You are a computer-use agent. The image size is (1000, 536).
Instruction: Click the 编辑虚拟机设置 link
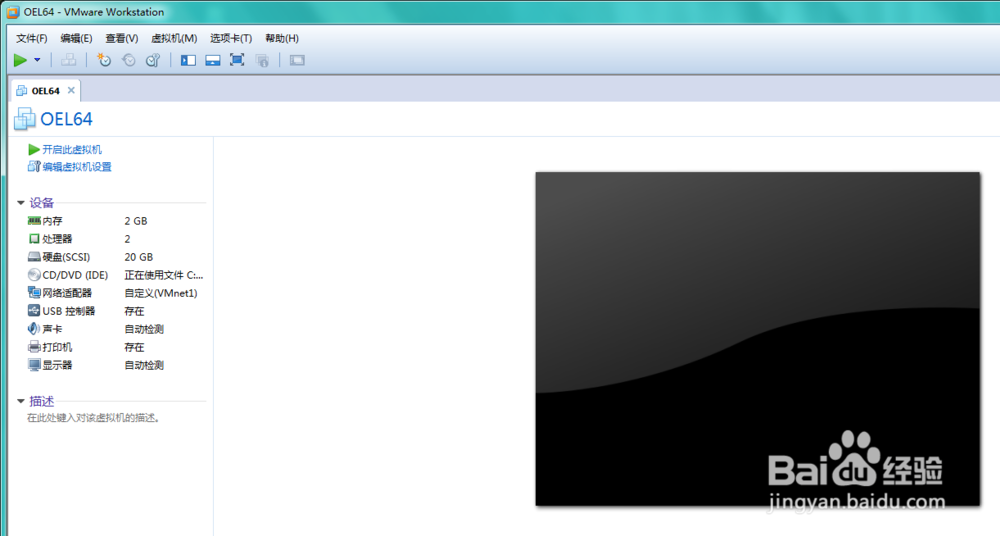(x=77, y=167)
